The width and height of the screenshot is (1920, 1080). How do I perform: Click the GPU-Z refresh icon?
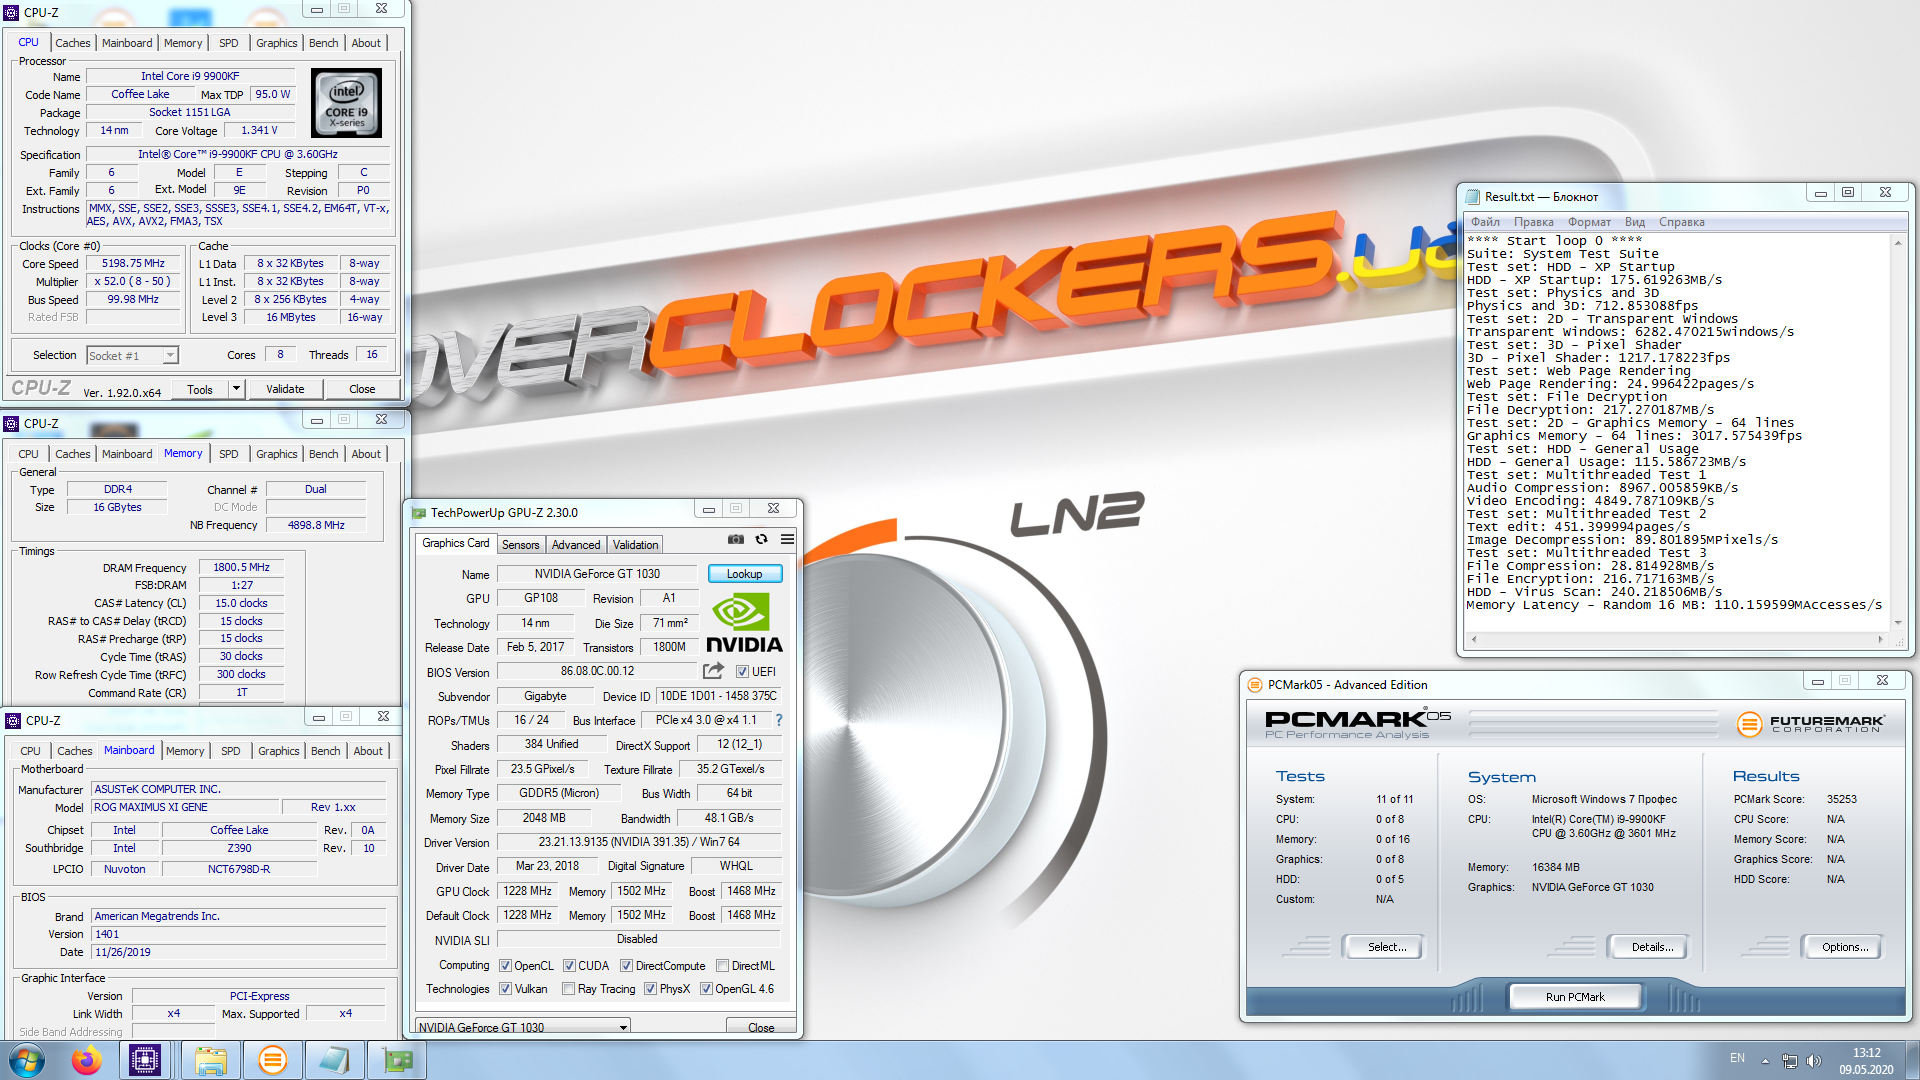(x=761, y=539)
